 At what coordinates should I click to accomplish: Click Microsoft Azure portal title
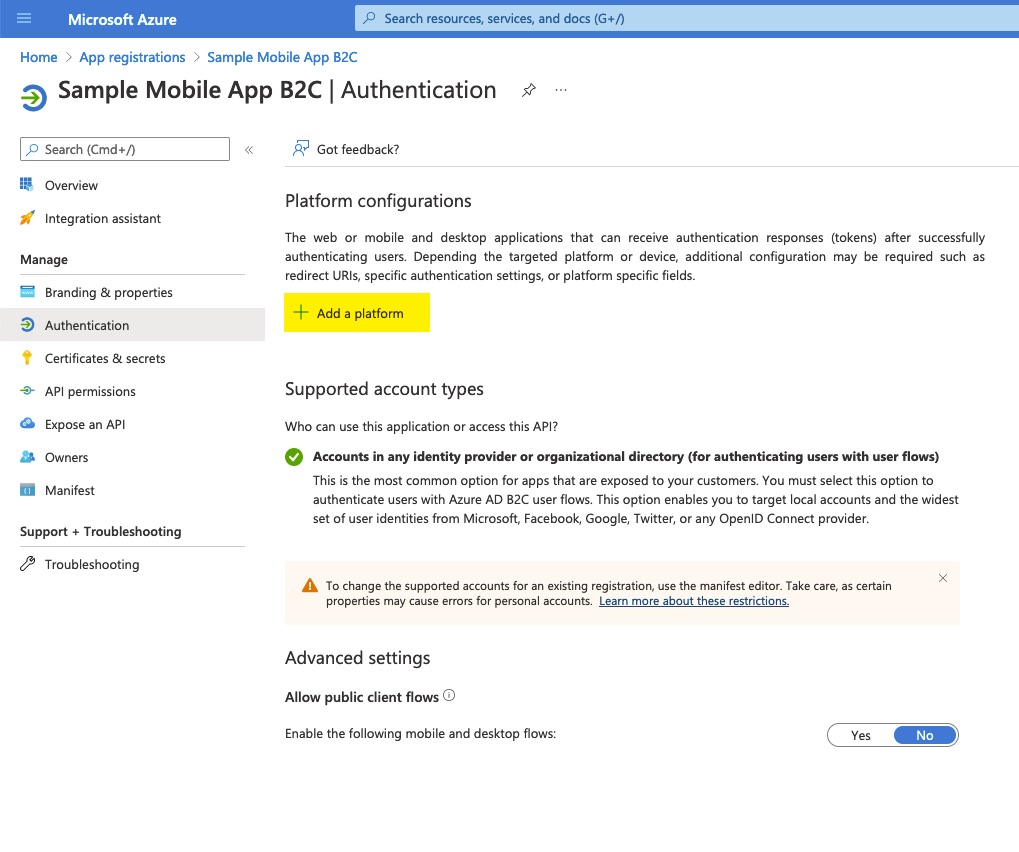click(122, 19)
